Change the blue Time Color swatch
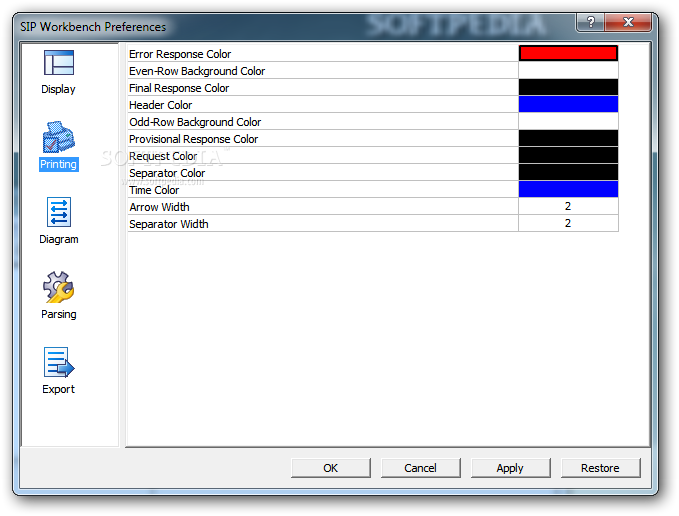Viewport: 679px width, 516px height. [x=568, y=189]
